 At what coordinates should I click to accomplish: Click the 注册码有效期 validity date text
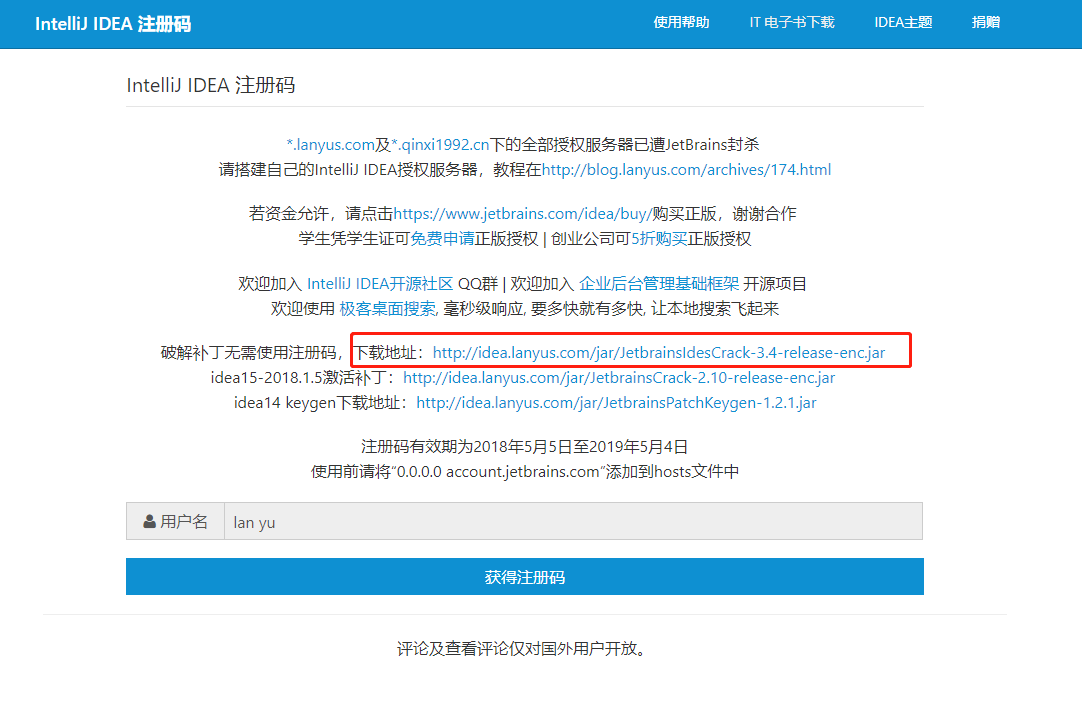tap(524, 447)
